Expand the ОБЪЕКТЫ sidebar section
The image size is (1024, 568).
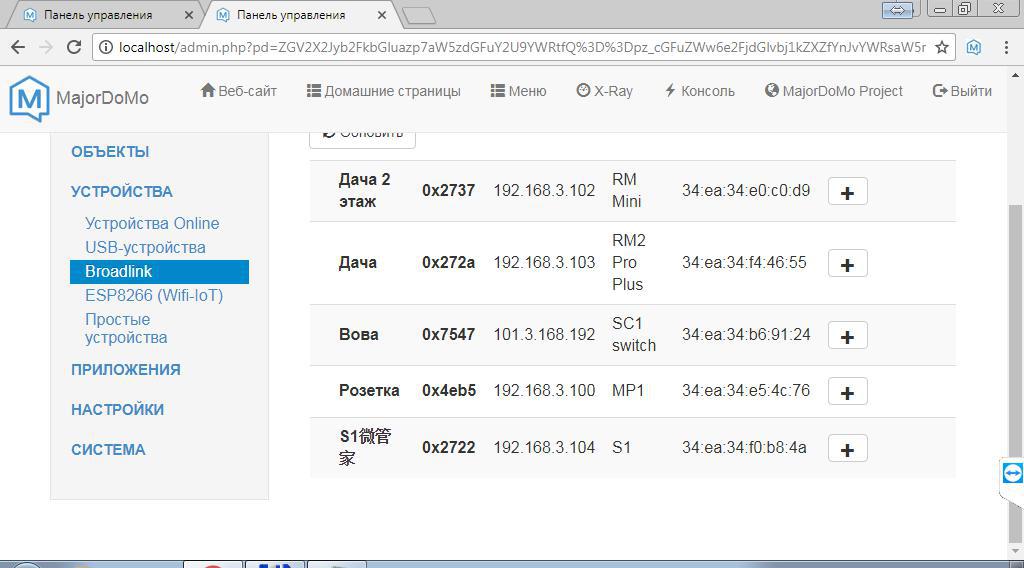pos(110,151)
